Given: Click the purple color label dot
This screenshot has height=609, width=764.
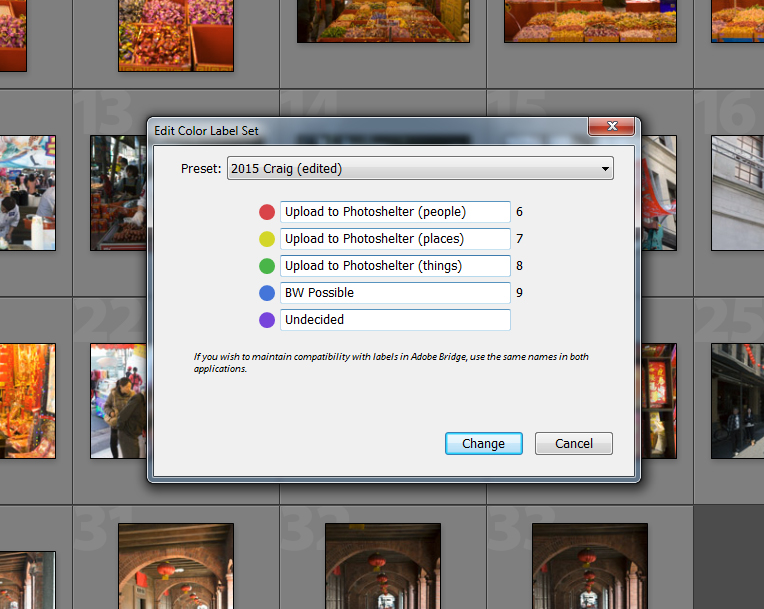Looking at the screenshot, I should click(267, 320).
